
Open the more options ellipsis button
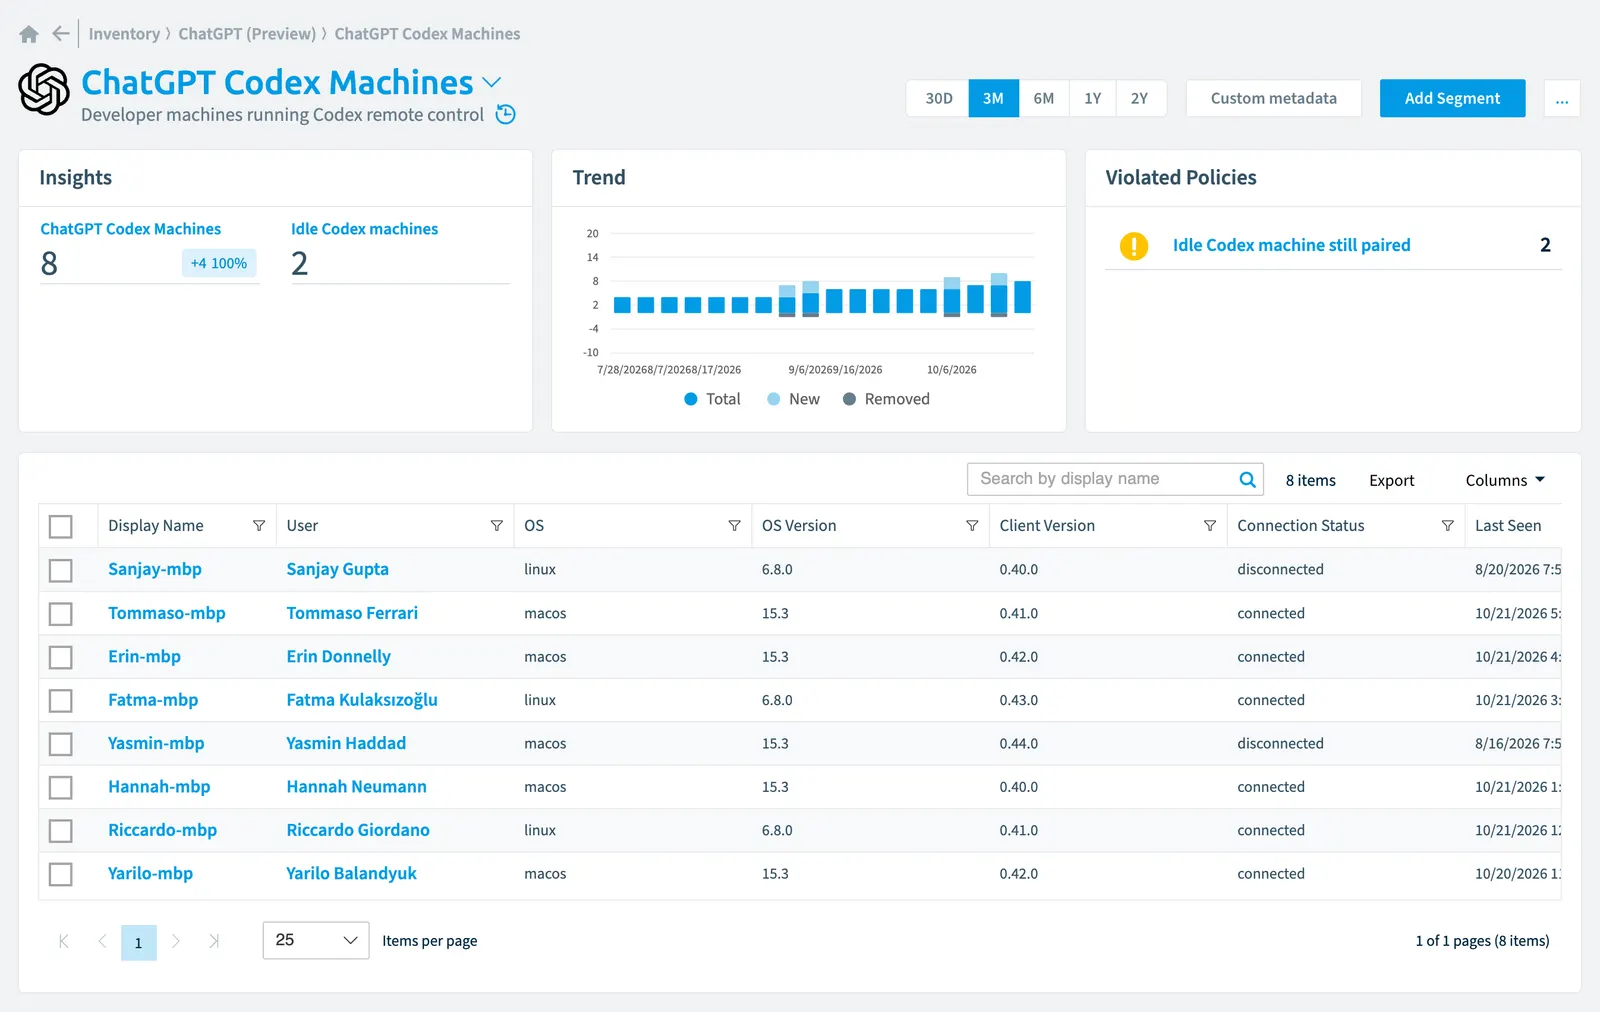click(1562, 98)
